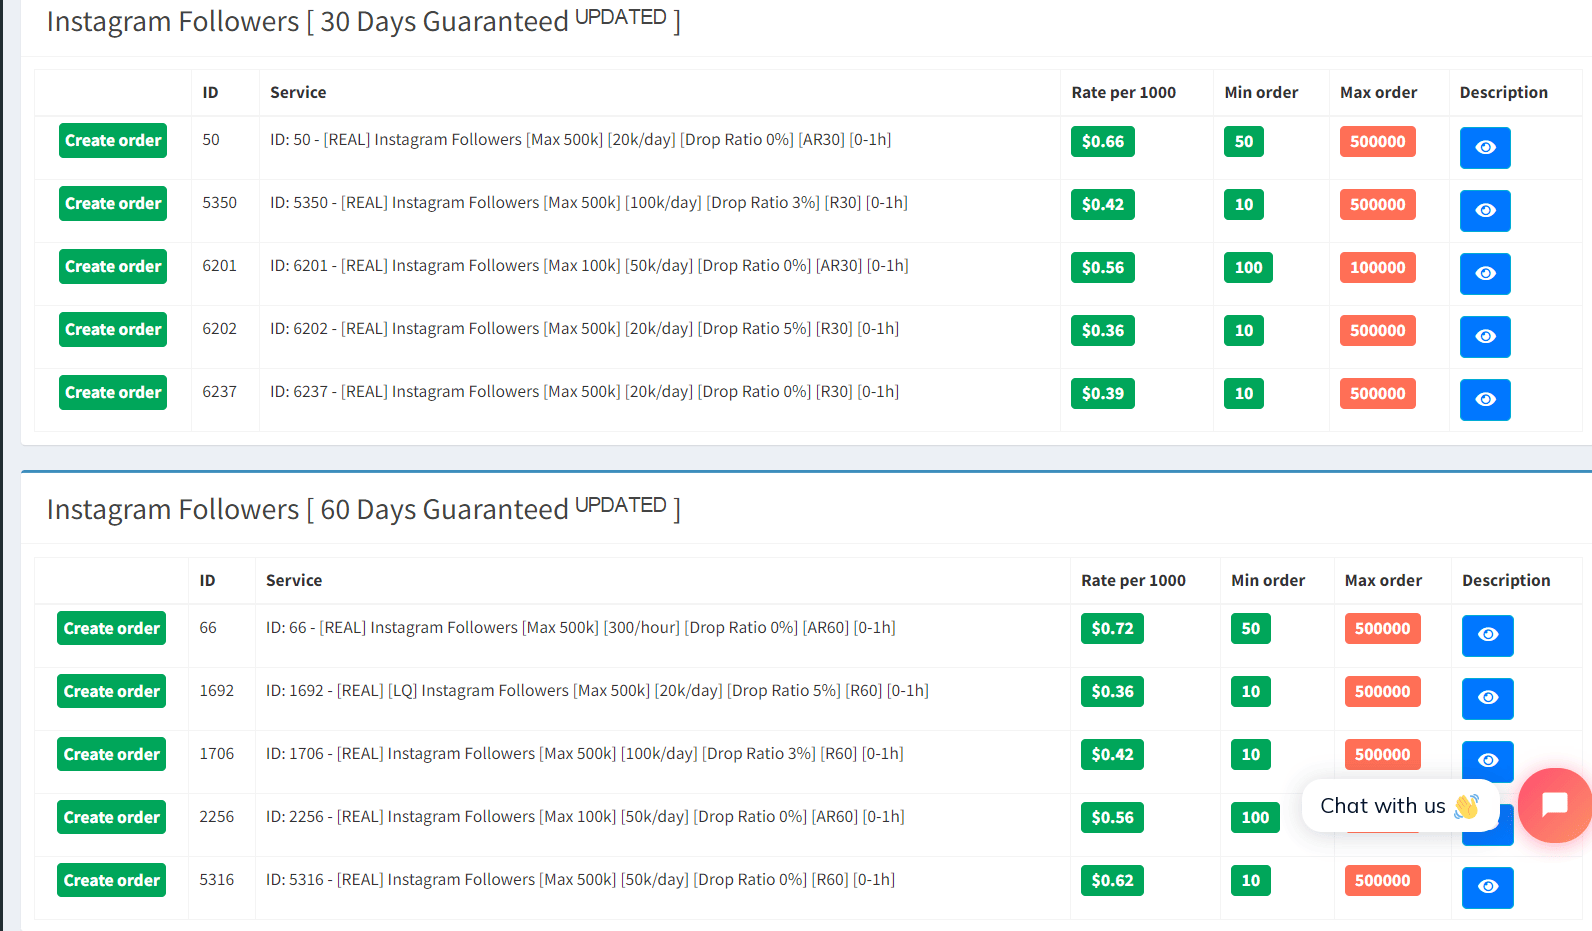View description of service 66
This screenshot has width=1592, height=931.
click(x=1487, y=636)
